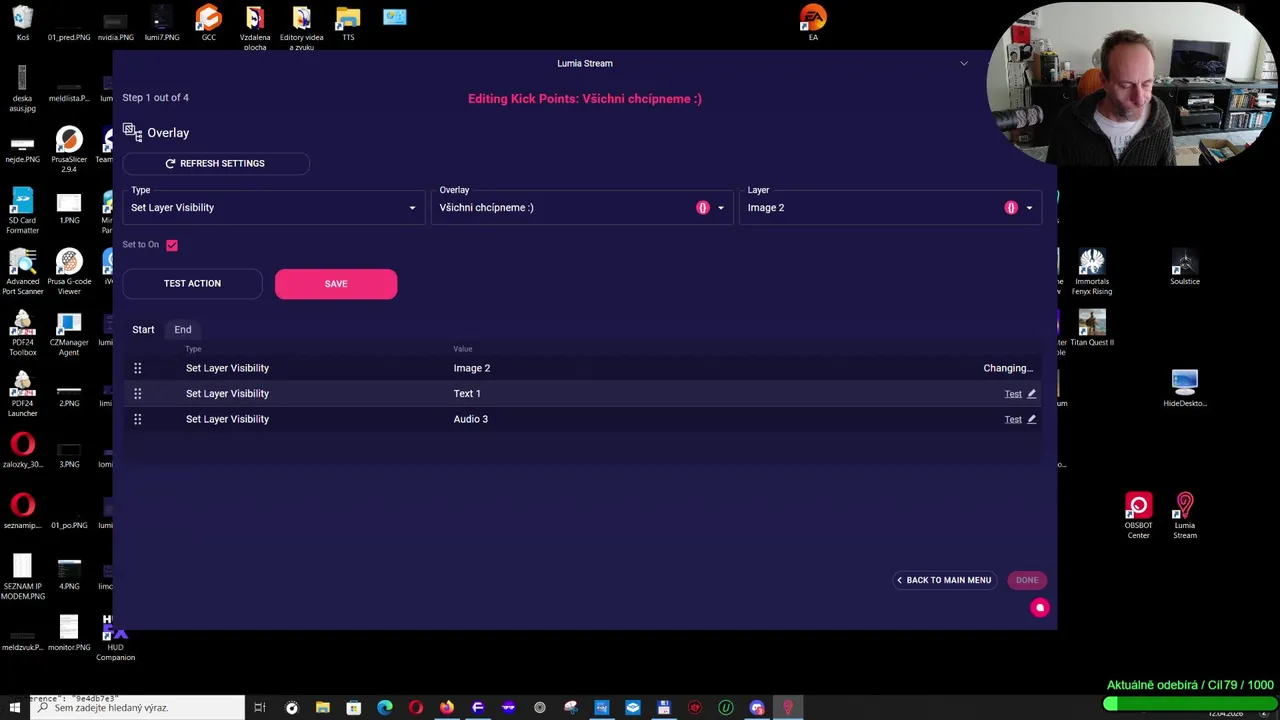
Task: Click the pink round chat bubble icon
Action: click(1040, 607)
